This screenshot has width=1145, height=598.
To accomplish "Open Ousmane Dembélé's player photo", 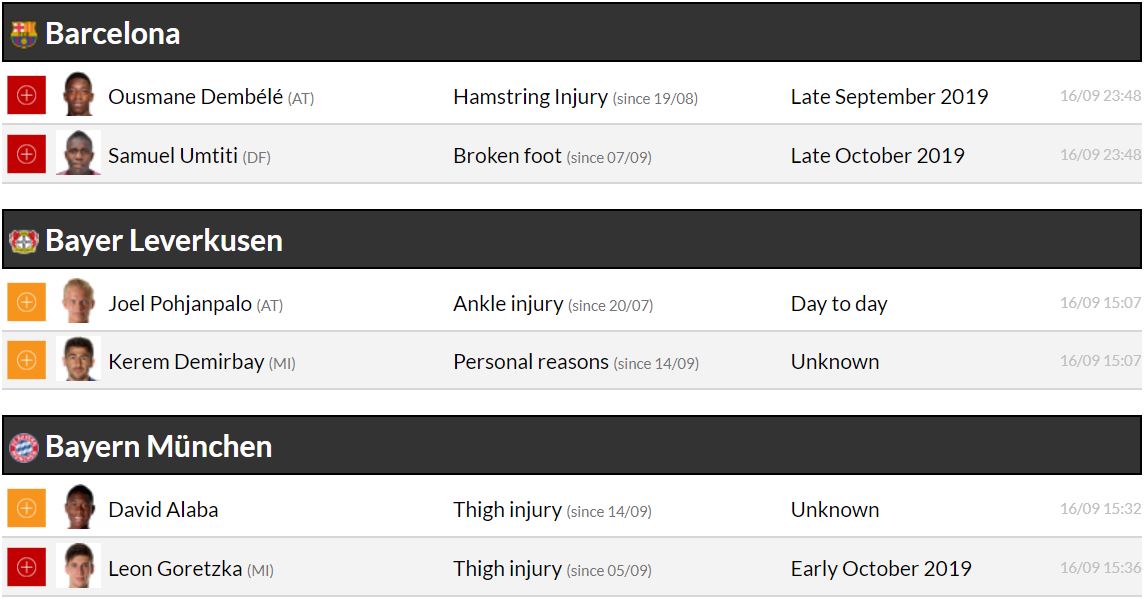I will pos(78,96).
